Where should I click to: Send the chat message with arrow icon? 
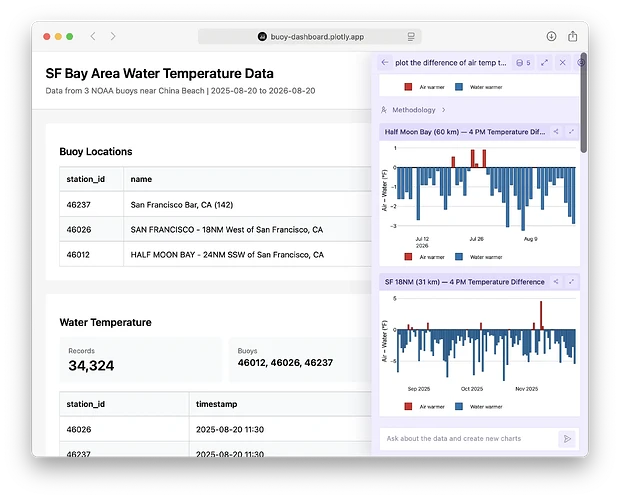567,439
